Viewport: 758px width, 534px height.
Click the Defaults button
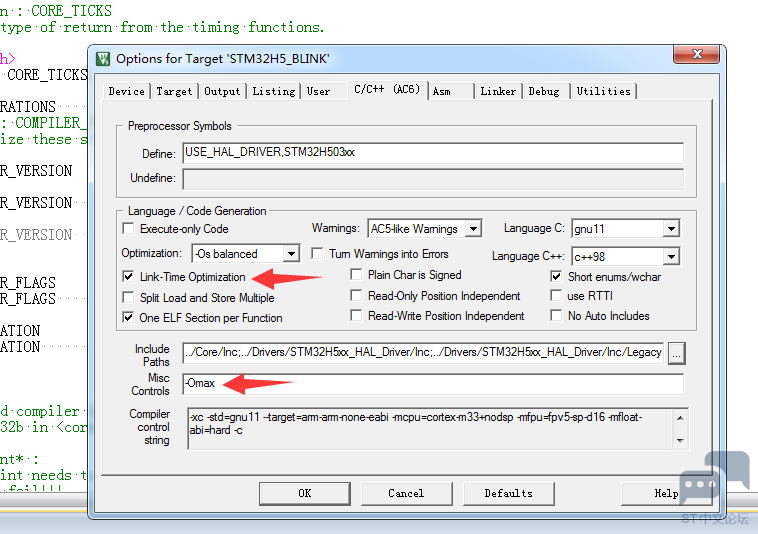pos(509,493)
